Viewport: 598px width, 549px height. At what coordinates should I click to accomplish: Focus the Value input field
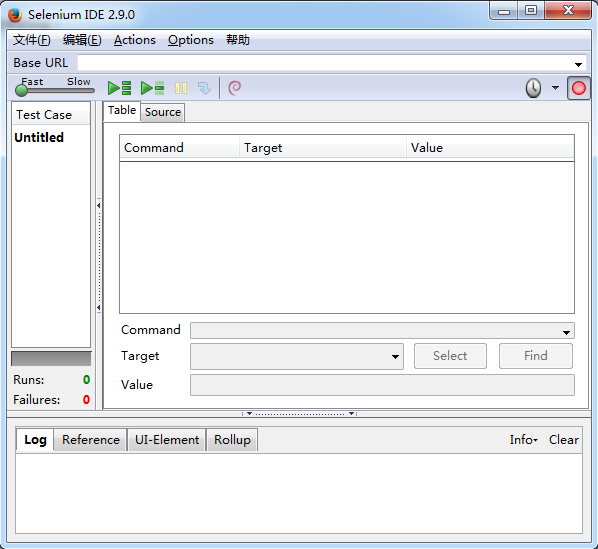382,385
